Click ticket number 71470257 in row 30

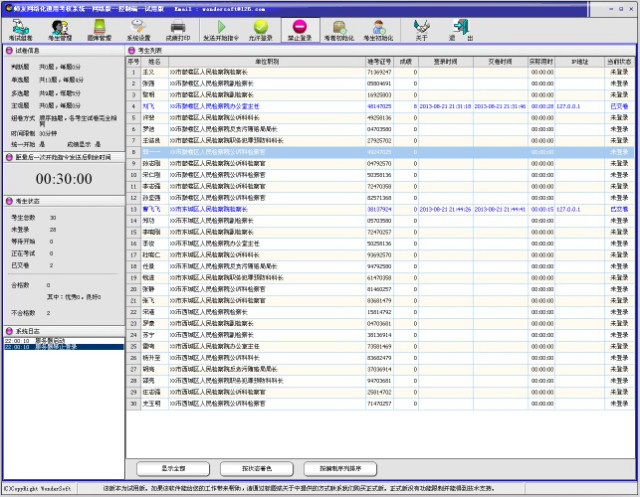pos(379,404)
